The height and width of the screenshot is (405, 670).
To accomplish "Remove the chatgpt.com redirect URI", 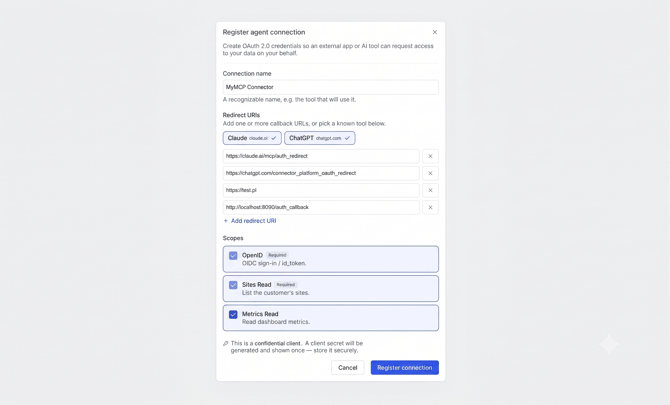I will [430, 173].
